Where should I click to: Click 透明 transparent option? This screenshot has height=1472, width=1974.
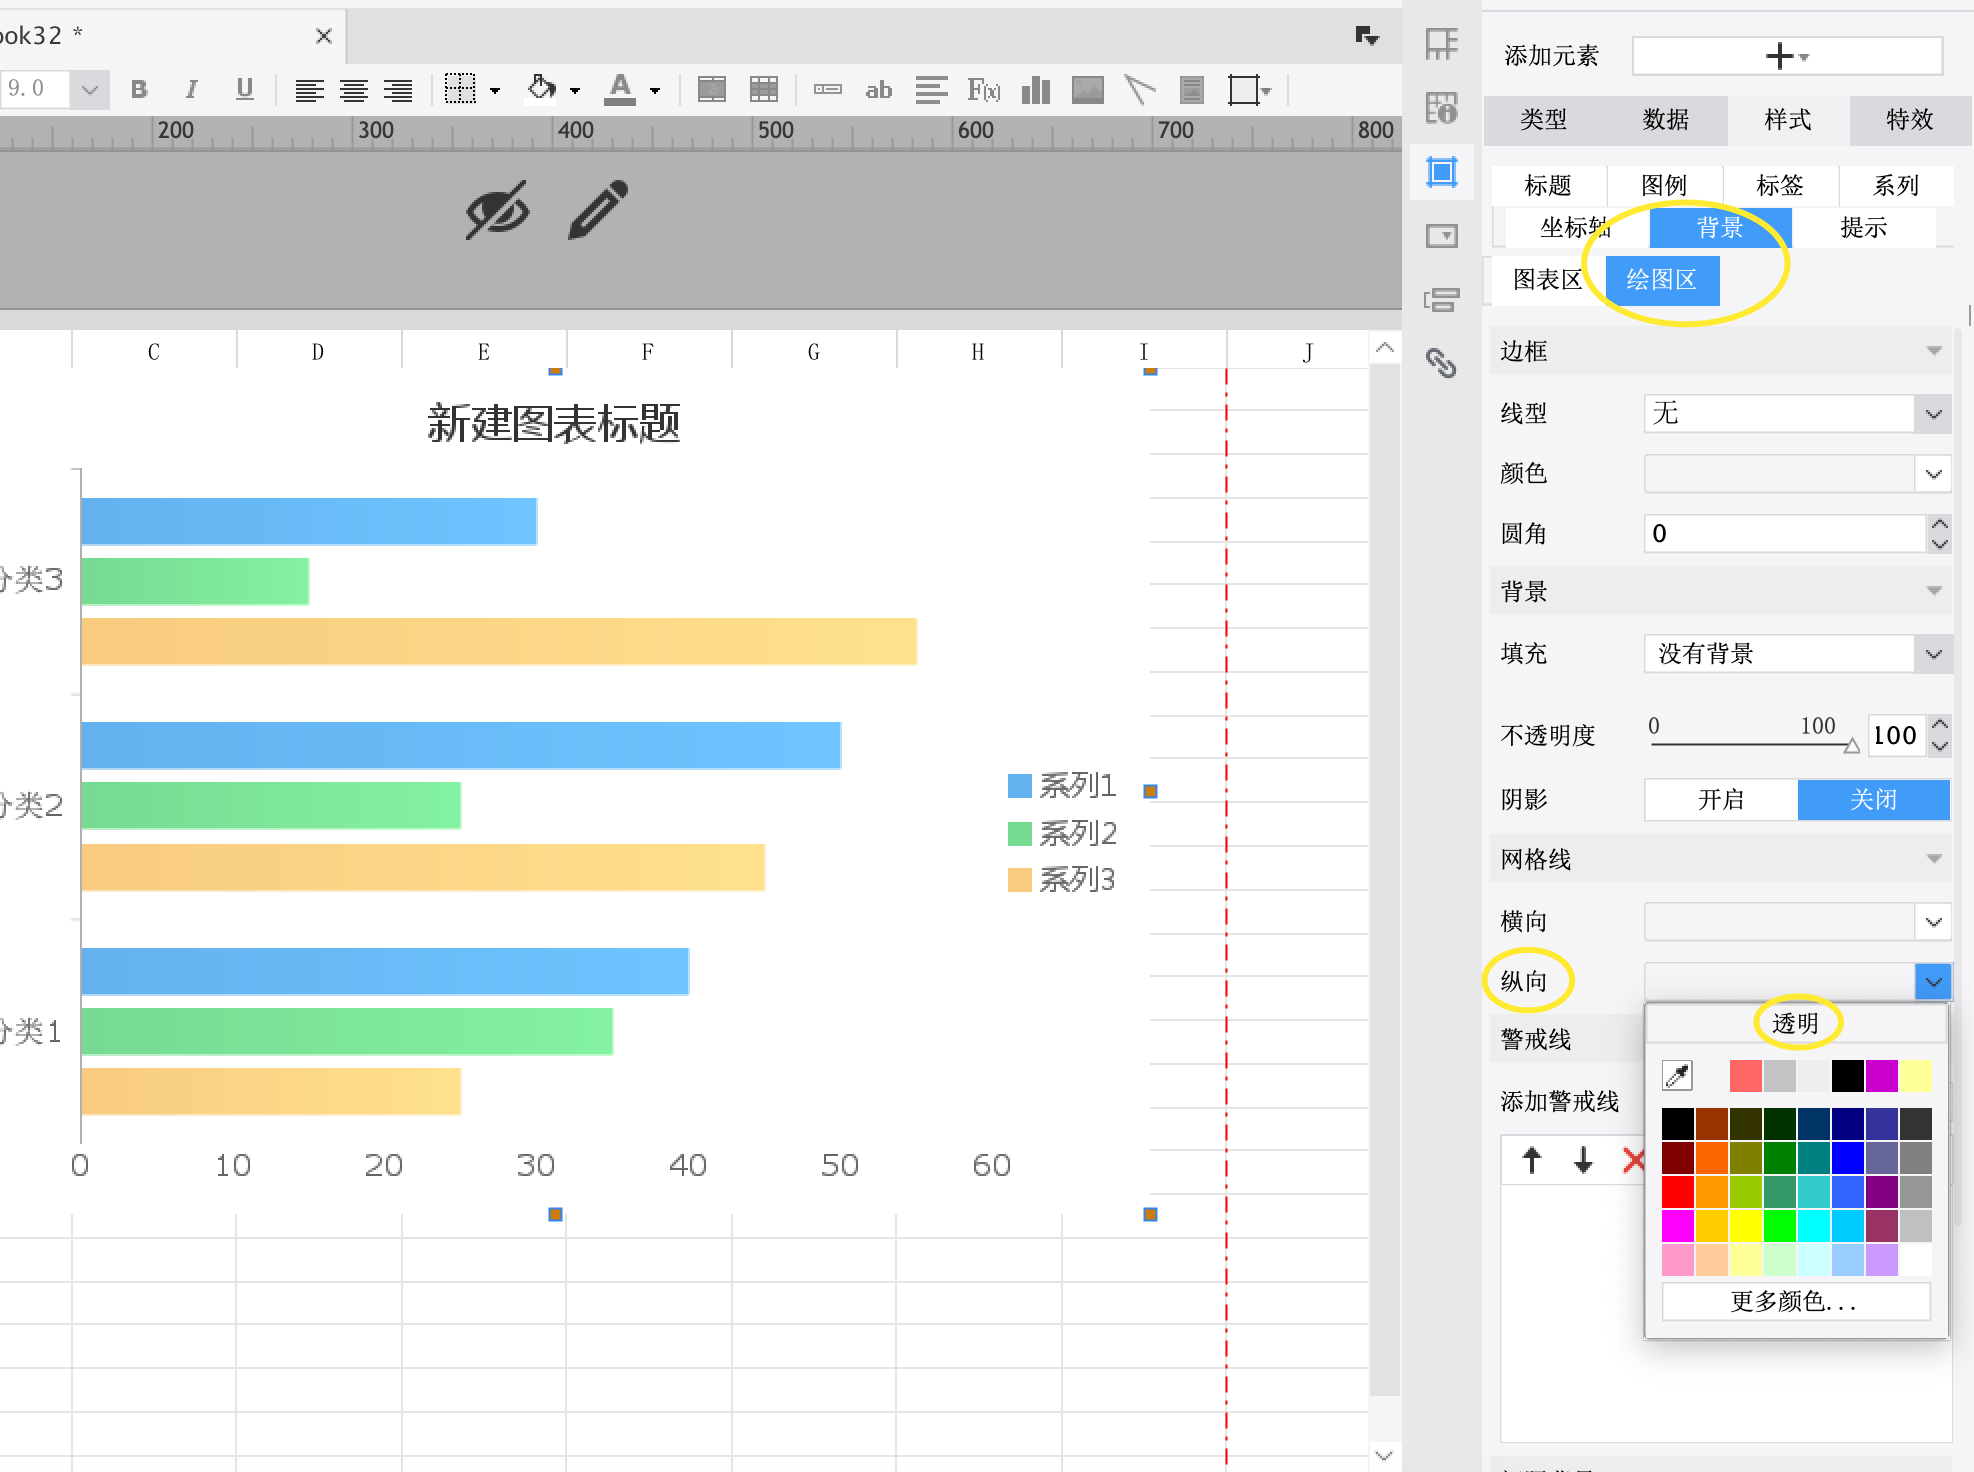point(1795,1023)
